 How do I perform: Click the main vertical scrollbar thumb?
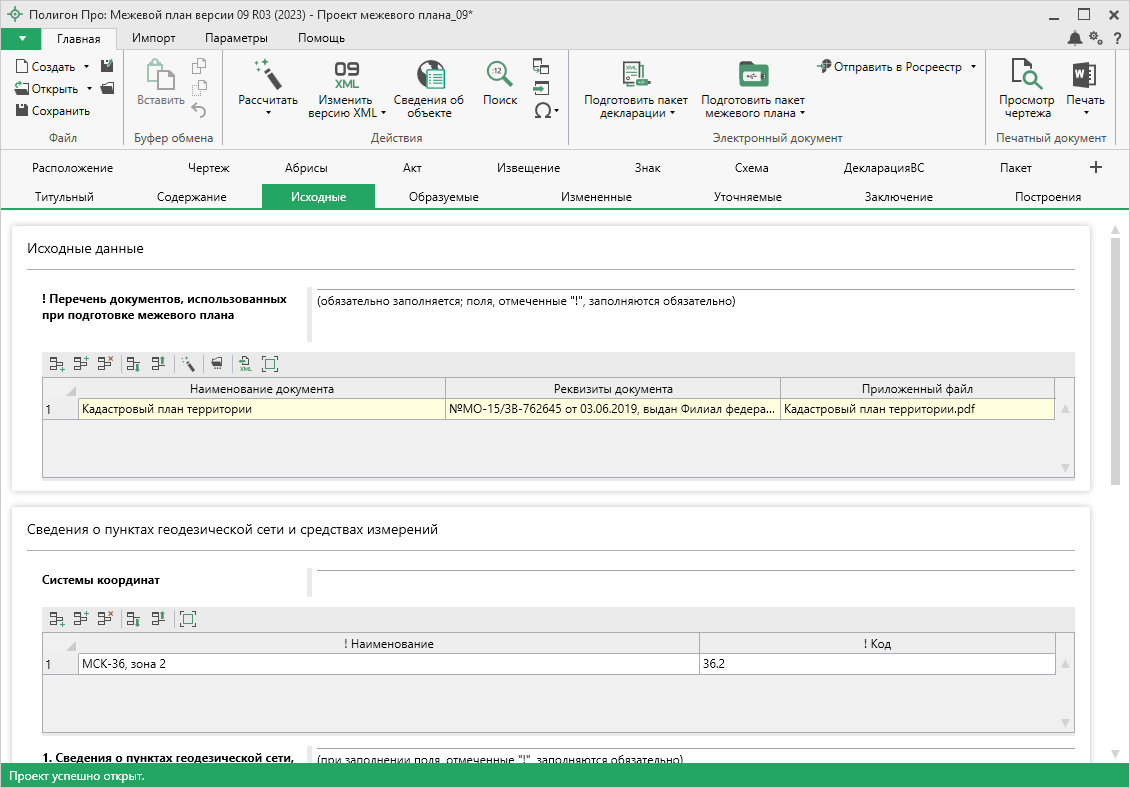tap(1115, 360)
